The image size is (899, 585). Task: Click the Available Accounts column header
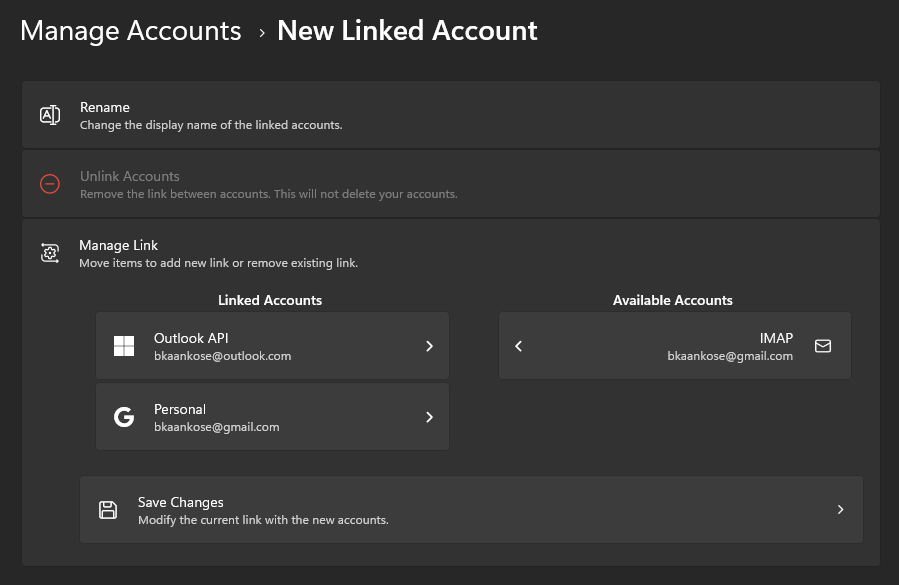coord(672,300)
